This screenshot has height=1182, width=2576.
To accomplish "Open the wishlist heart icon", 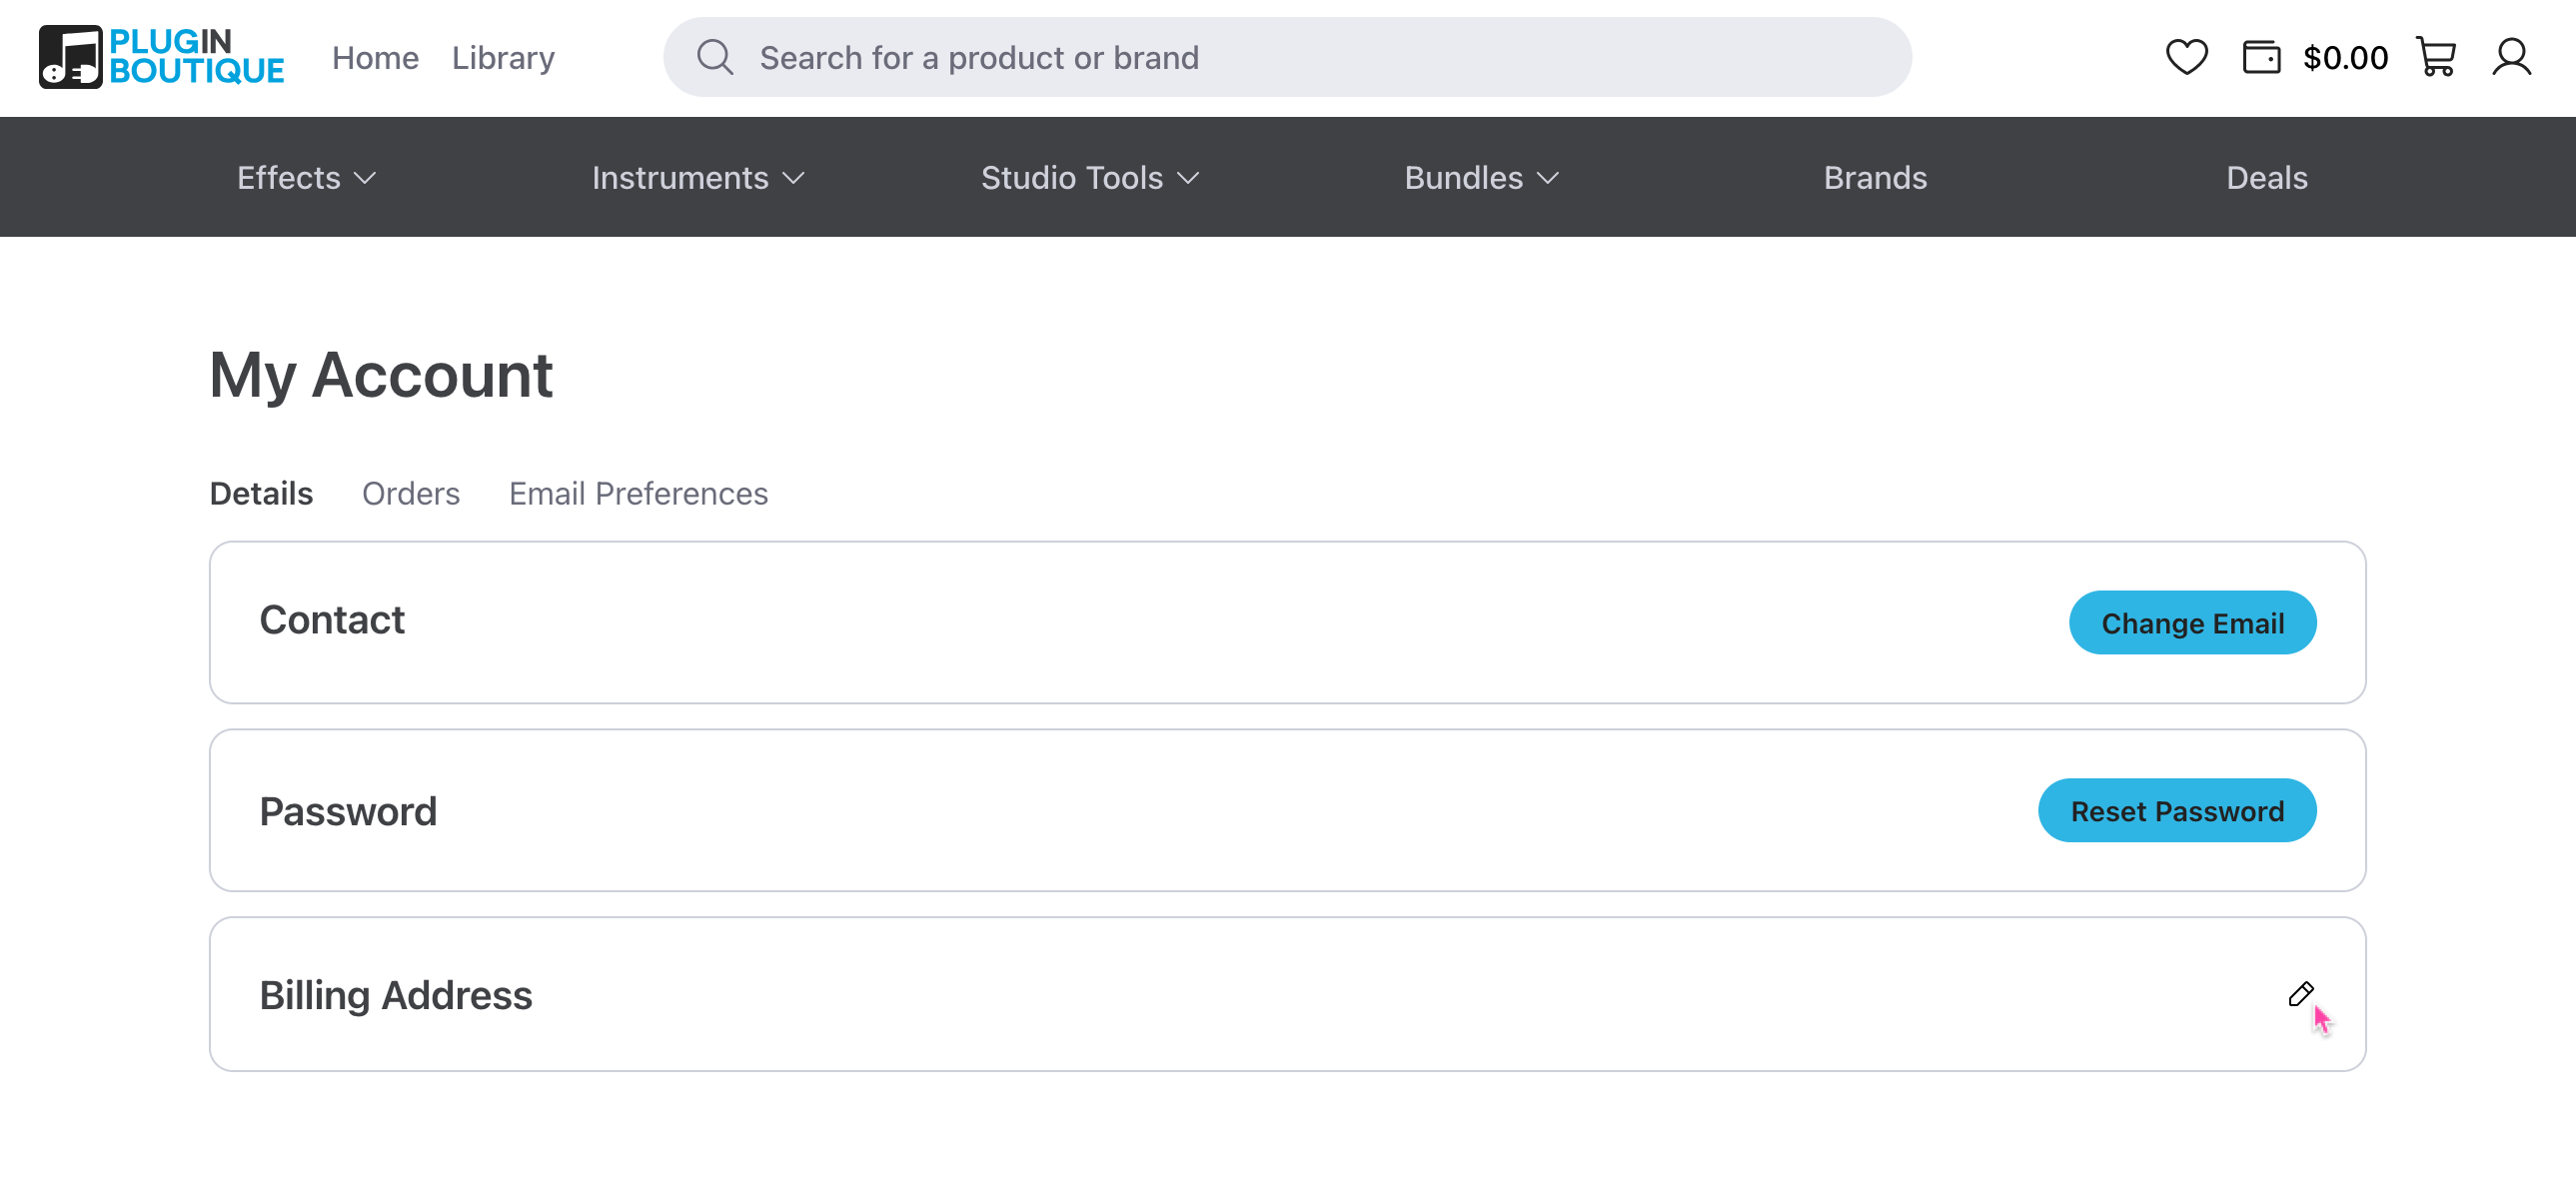I will 2186,57.
